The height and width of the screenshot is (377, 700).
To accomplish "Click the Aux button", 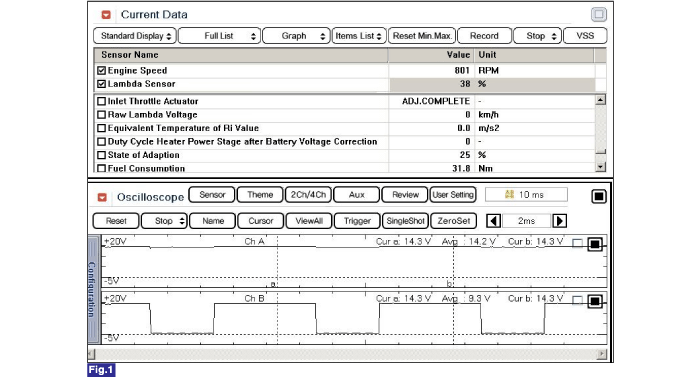I will click(x=356, y=195).
